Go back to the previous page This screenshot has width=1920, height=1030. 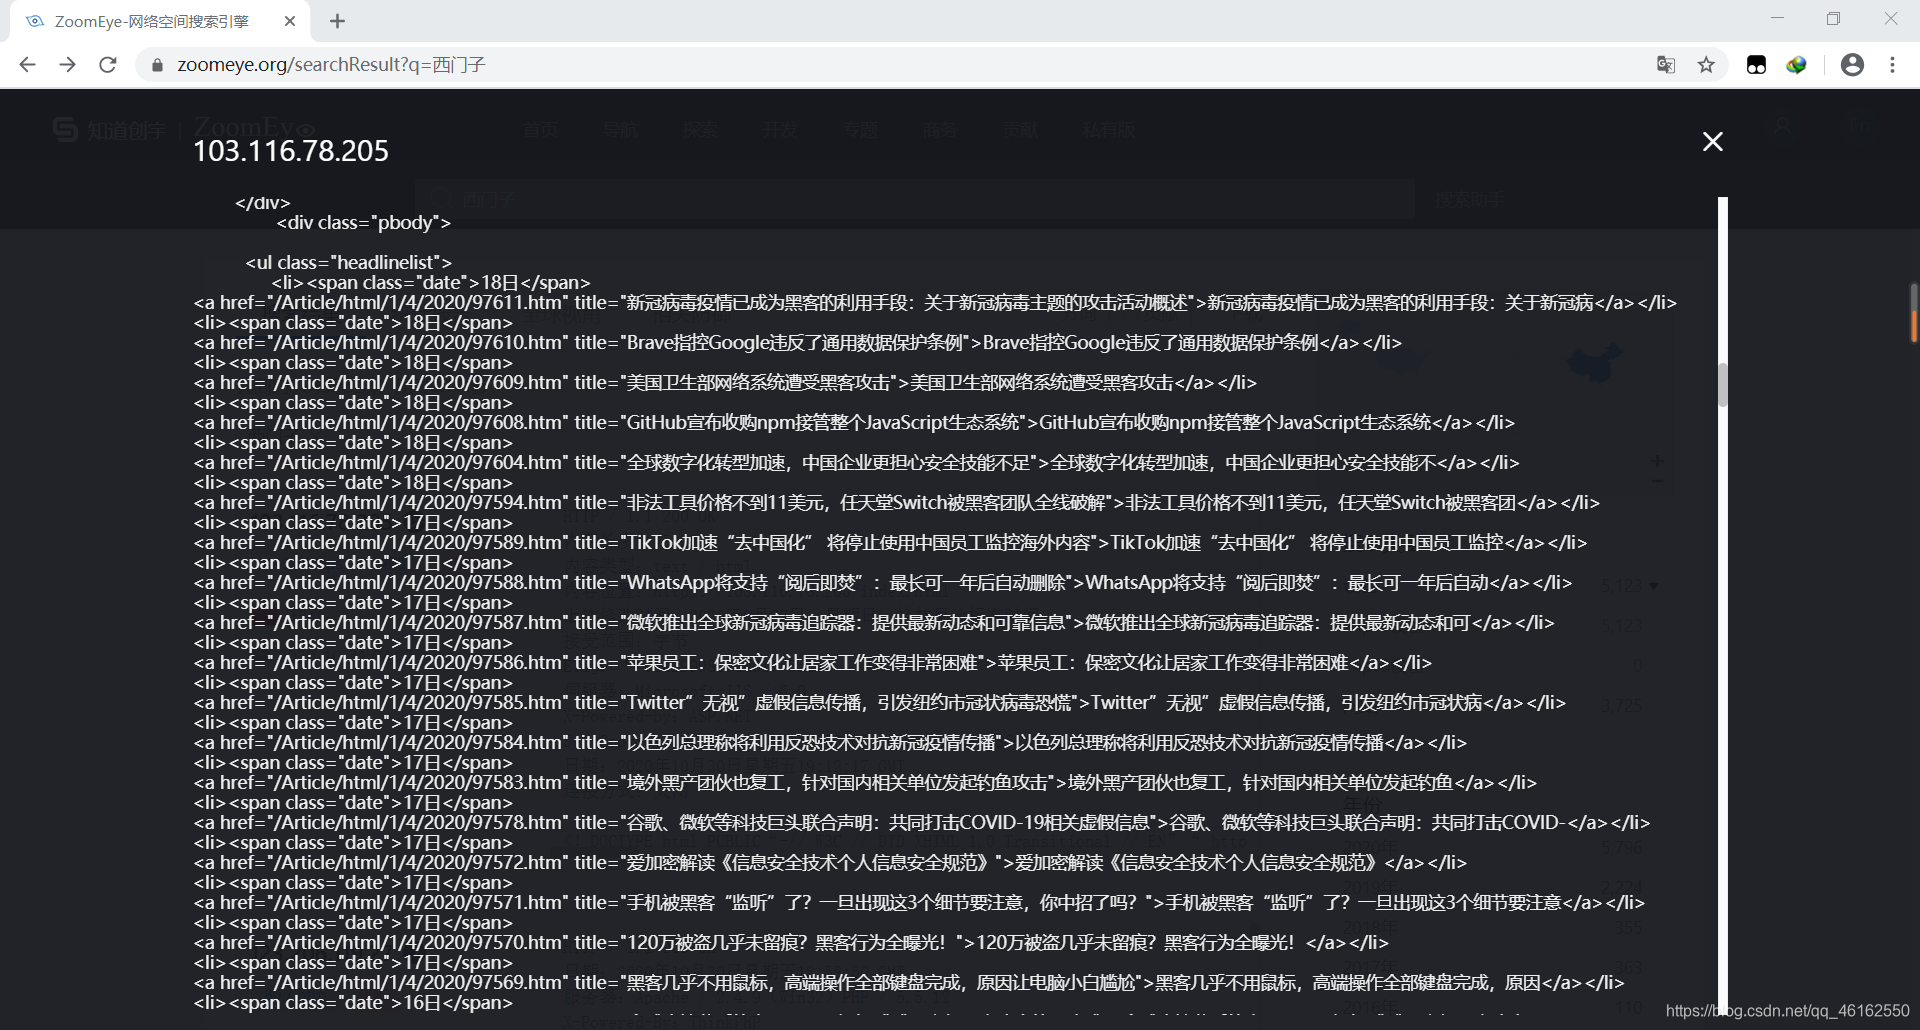pos(27,65)
